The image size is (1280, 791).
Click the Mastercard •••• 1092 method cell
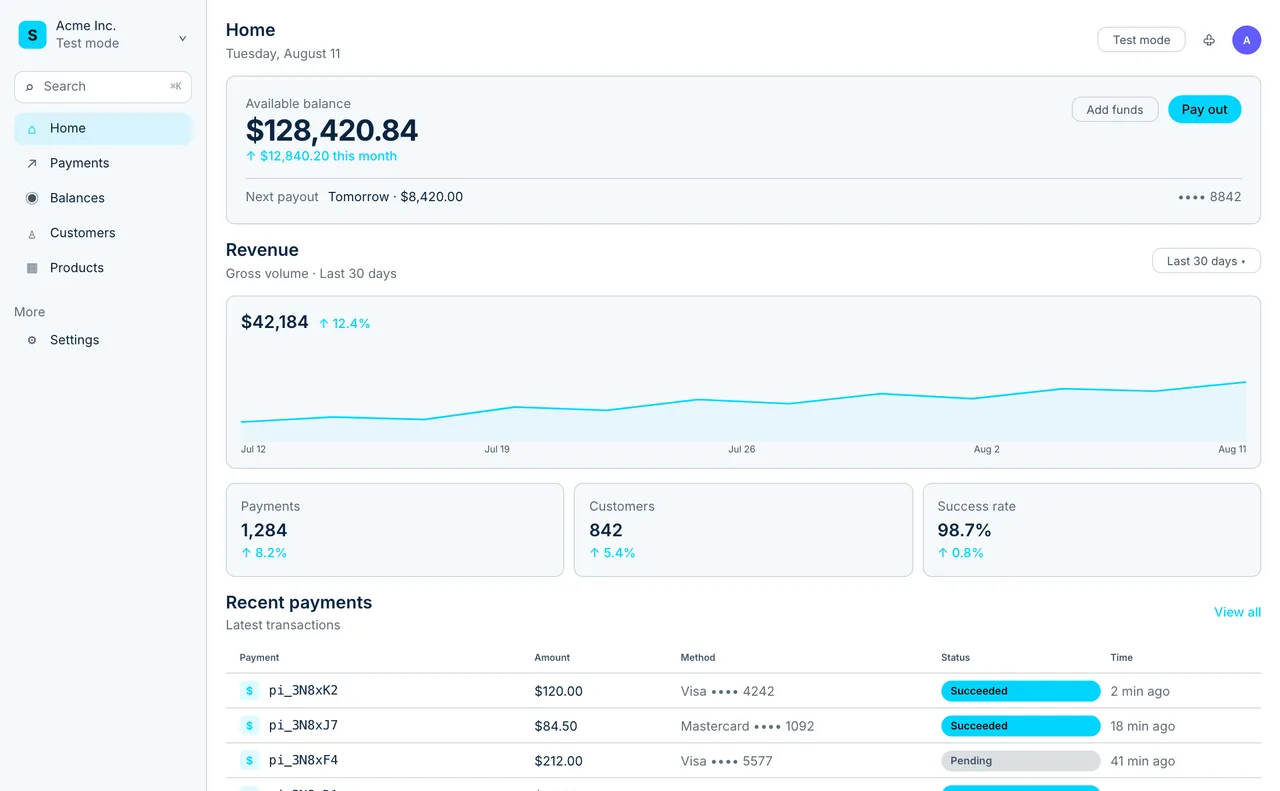[x=747, y=726]
